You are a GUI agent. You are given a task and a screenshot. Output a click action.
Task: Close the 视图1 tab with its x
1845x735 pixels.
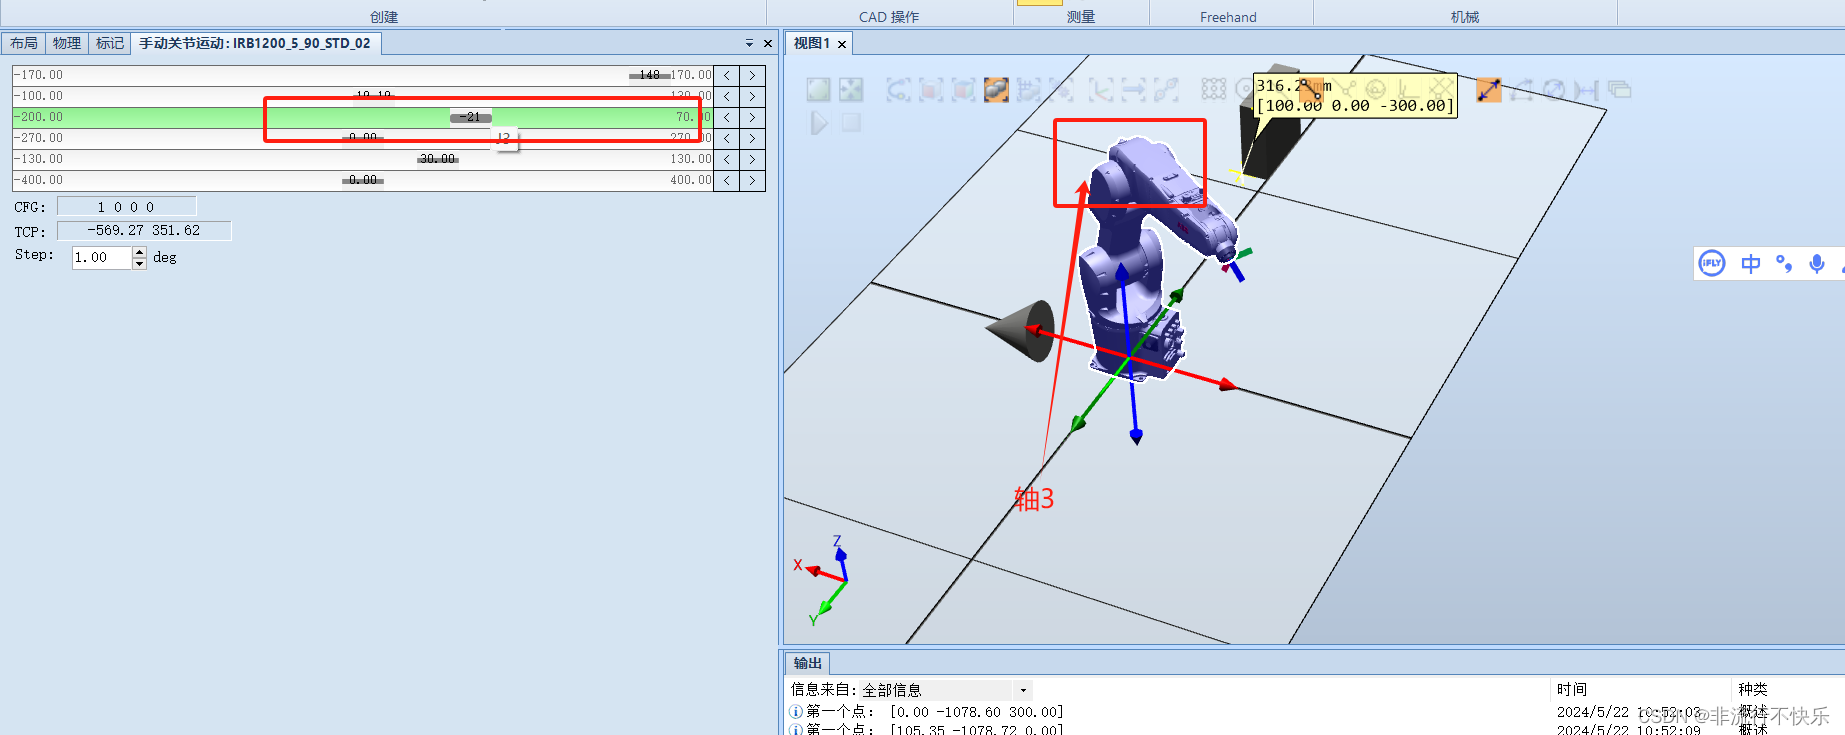(842, 44)
